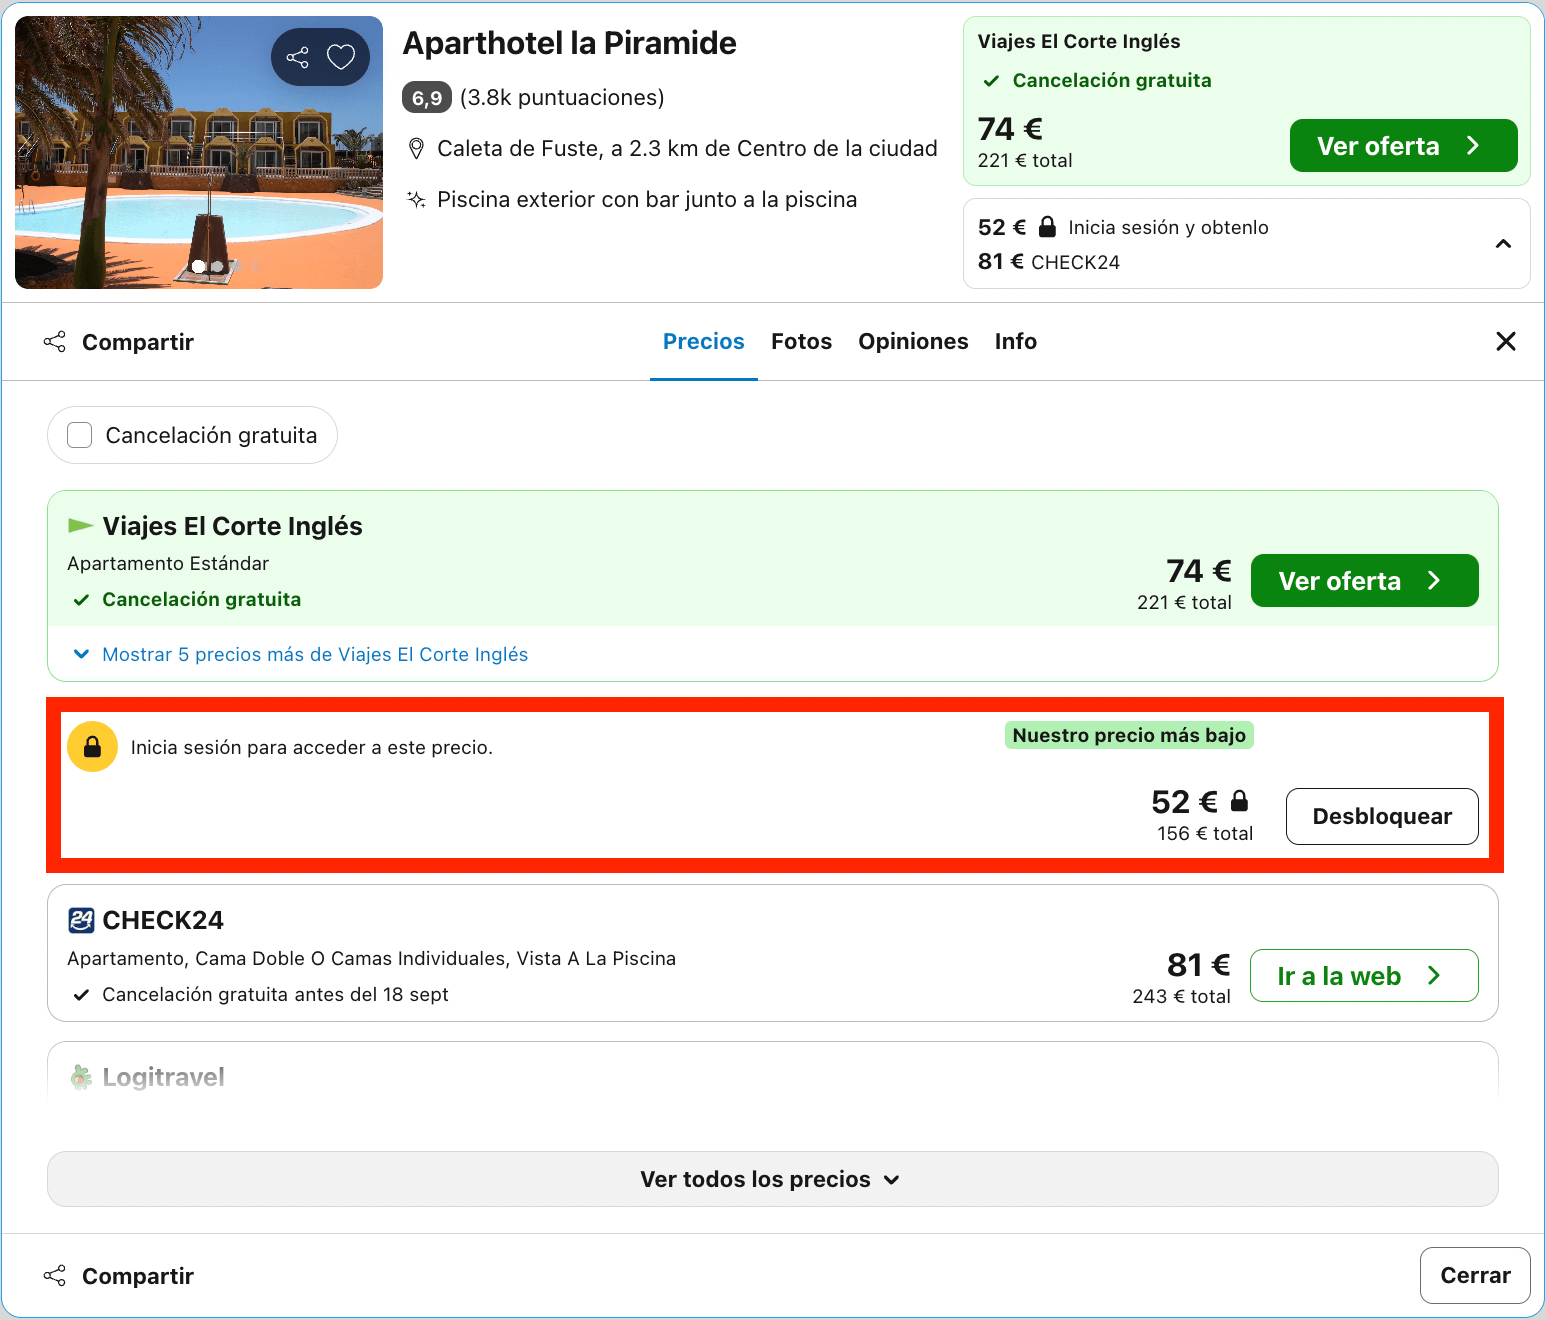Tap the heart favorite icon on the photo
The height and width of the screenshot is (1320, 1546).
341,57
